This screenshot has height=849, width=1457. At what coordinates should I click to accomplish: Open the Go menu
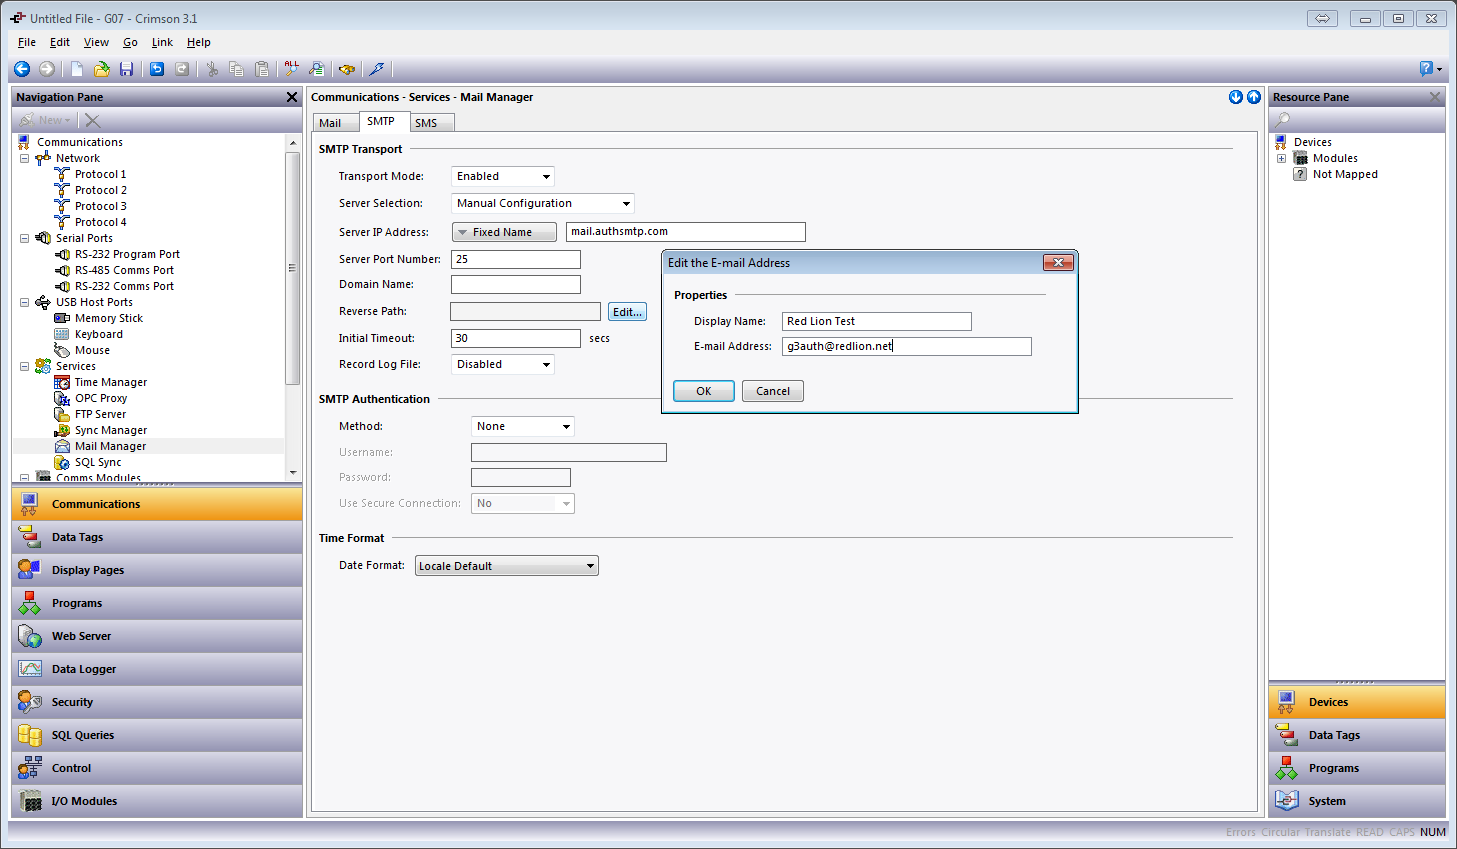[x=130, y=42]
